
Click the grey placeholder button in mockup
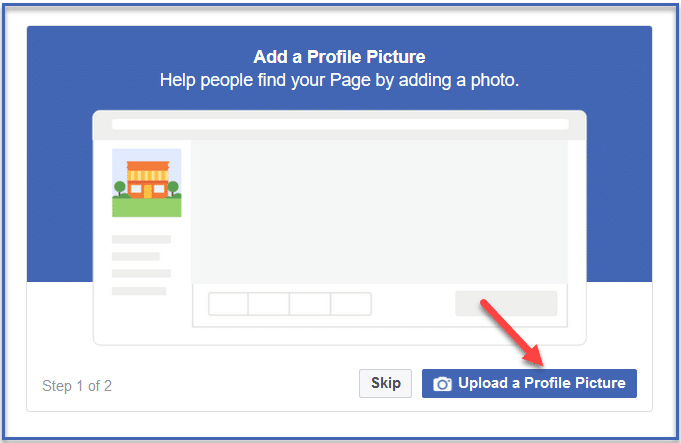coord(506,304)
